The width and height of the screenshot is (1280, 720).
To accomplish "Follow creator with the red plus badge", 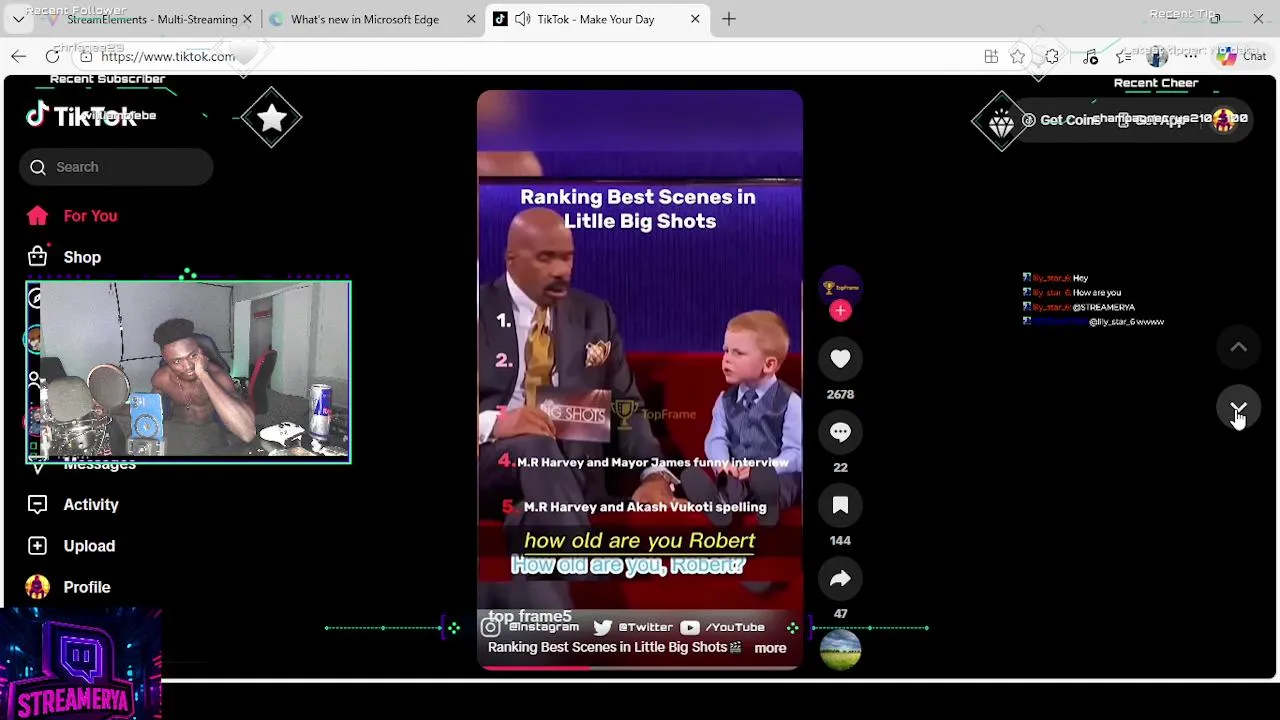I will tap(840, 311).
